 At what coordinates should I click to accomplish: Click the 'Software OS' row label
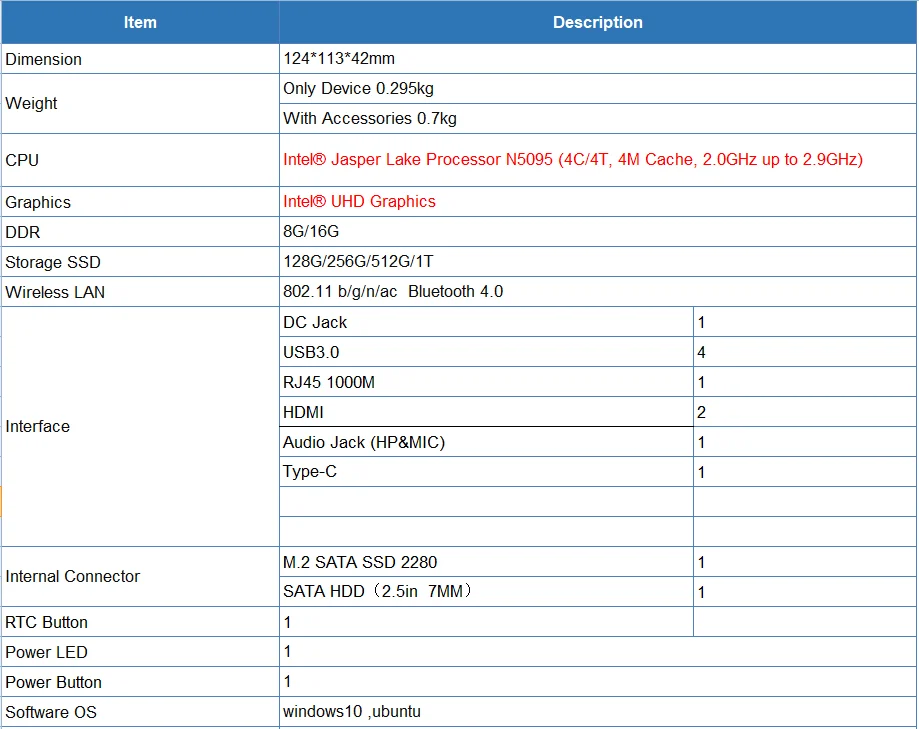[50, 712]
